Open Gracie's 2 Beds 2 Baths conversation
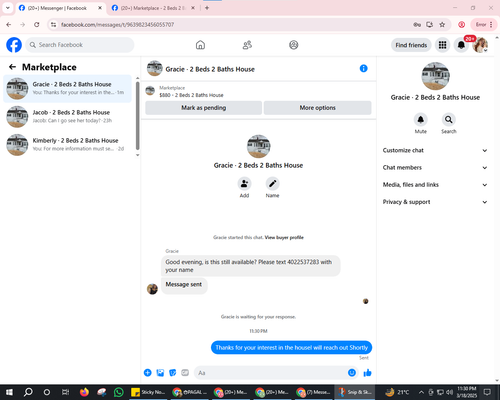 tap(67, 89)
